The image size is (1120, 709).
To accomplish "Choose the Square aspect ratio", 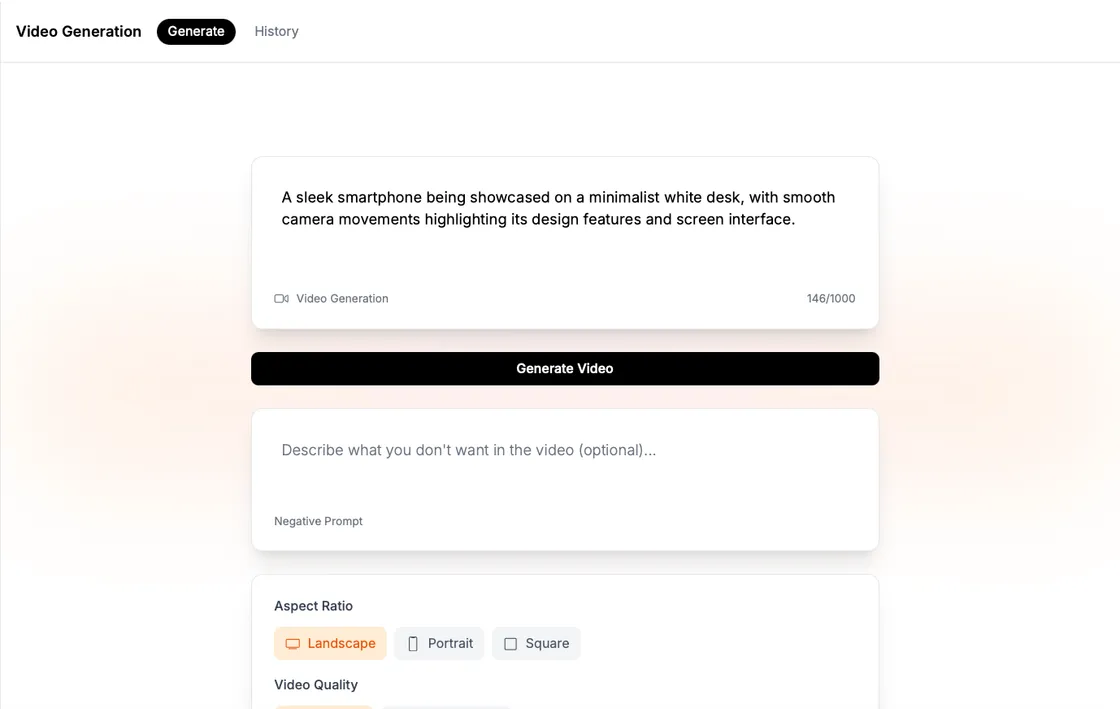I will (x=536, y=643).
